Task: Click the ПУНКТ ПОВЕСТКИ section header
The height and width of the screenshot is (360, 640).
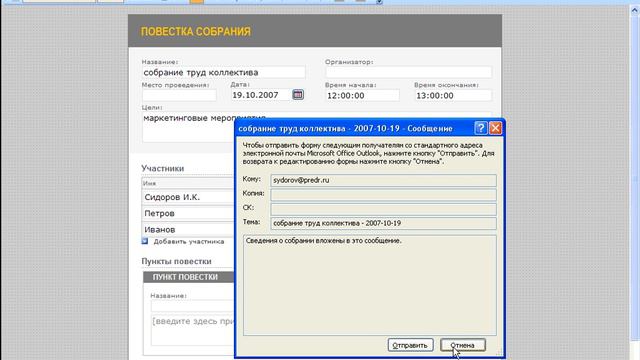Action: (189, 277)
